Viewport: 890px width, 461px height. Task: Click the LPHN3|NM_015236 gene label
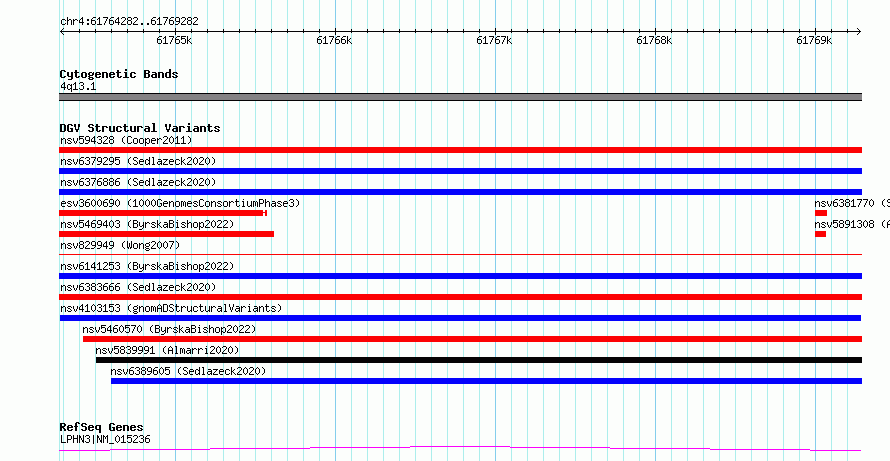point(105,439)
